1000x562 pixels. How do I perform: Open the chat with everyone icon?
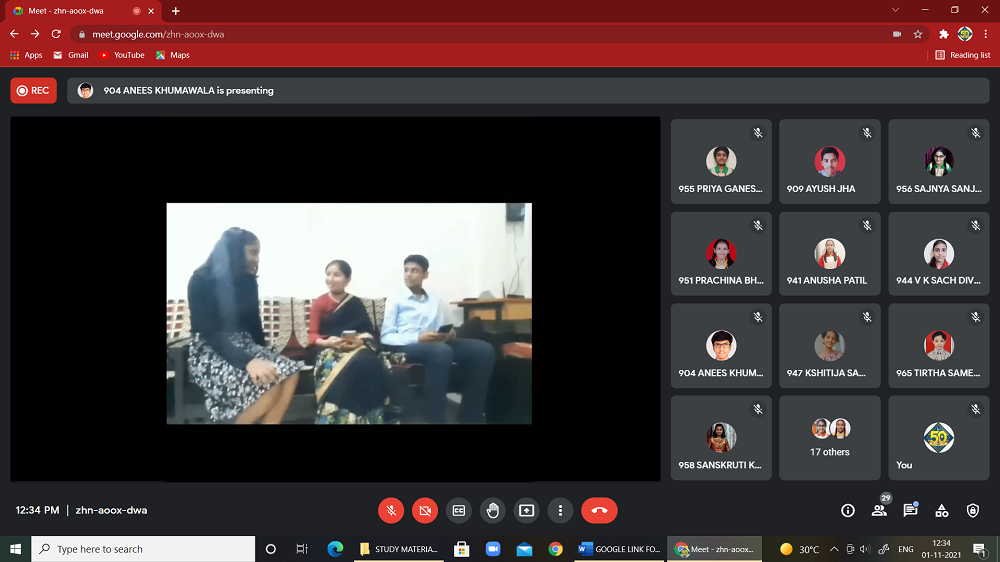click(x=910, y=510)
